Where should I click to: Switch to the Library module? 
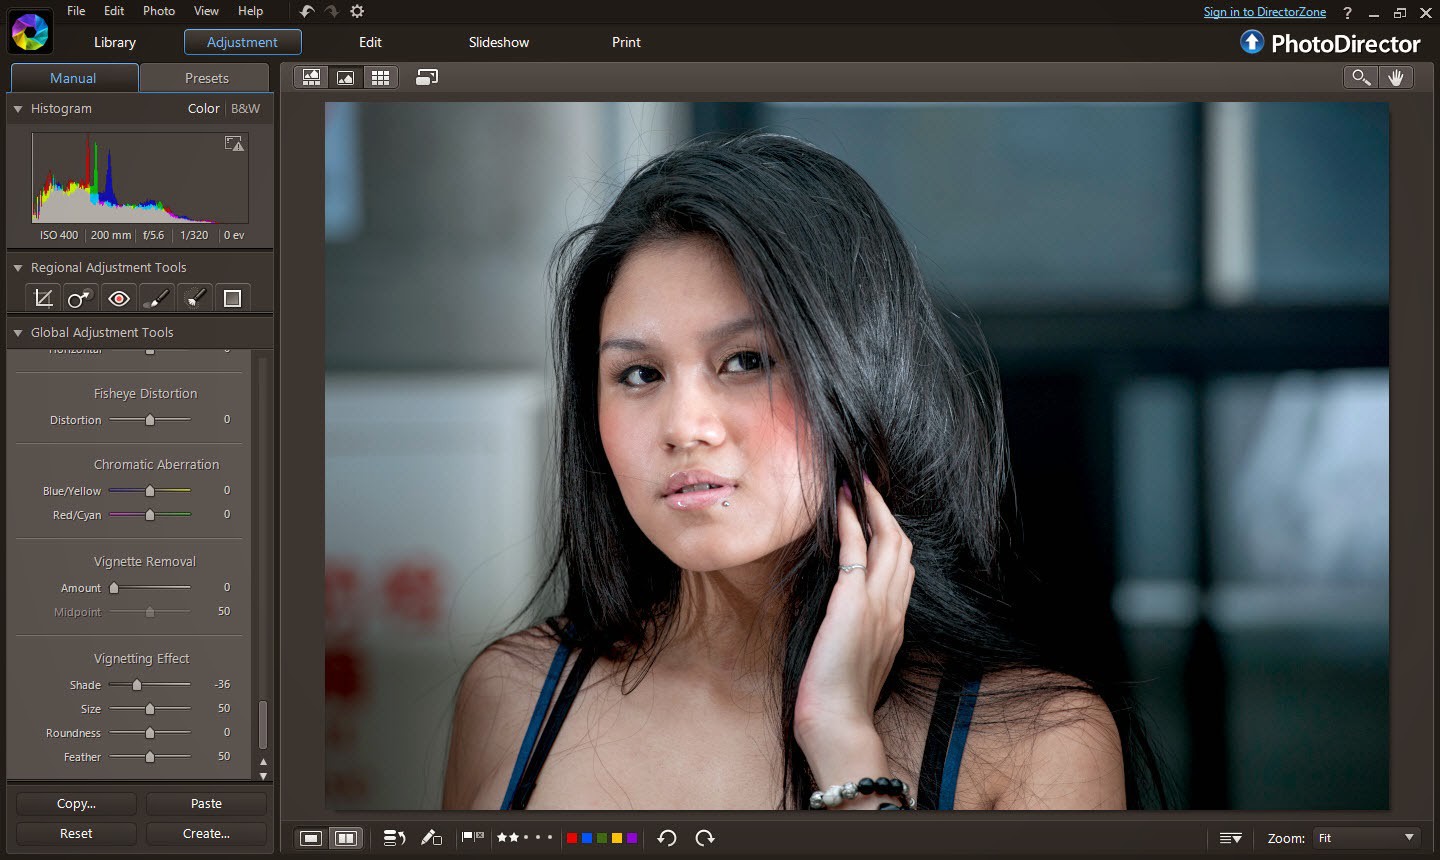click(115, 42)
